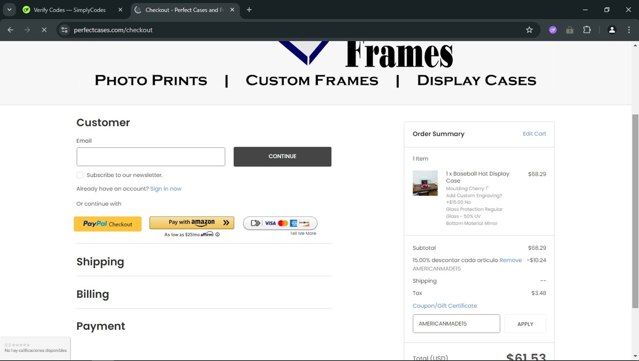Click the address bar URL perfectcases.com/checkout
Image resolution: width=639 pixels, height=361 pixels.
pos(113,30)
